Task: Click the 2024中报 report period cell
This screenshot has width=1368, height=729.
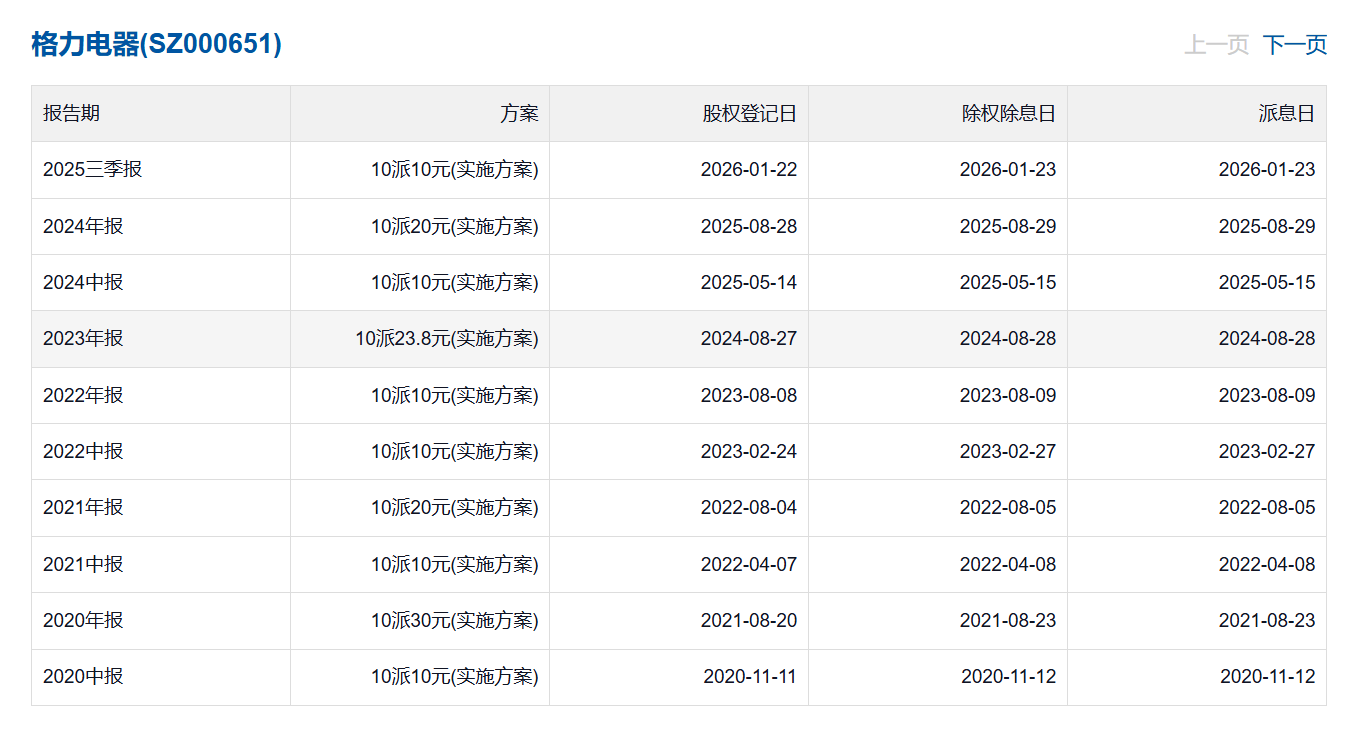Action: coord(83,282)
